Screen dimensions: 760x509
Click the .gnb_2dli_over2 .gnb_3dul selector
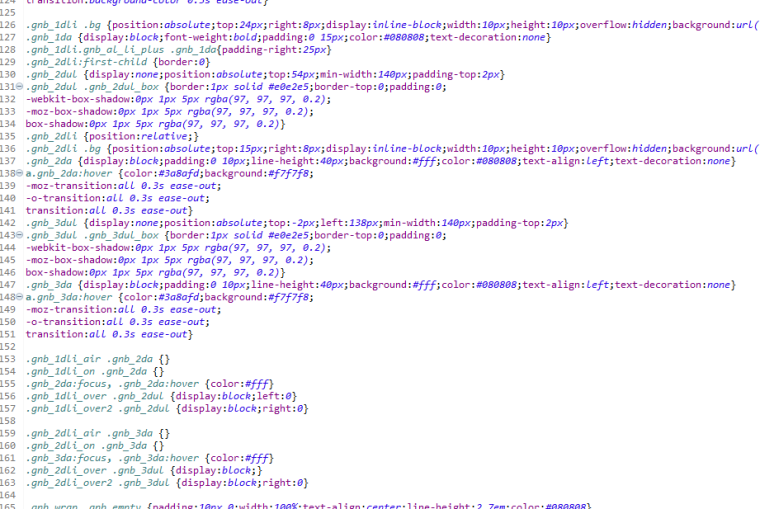(97, 483)
